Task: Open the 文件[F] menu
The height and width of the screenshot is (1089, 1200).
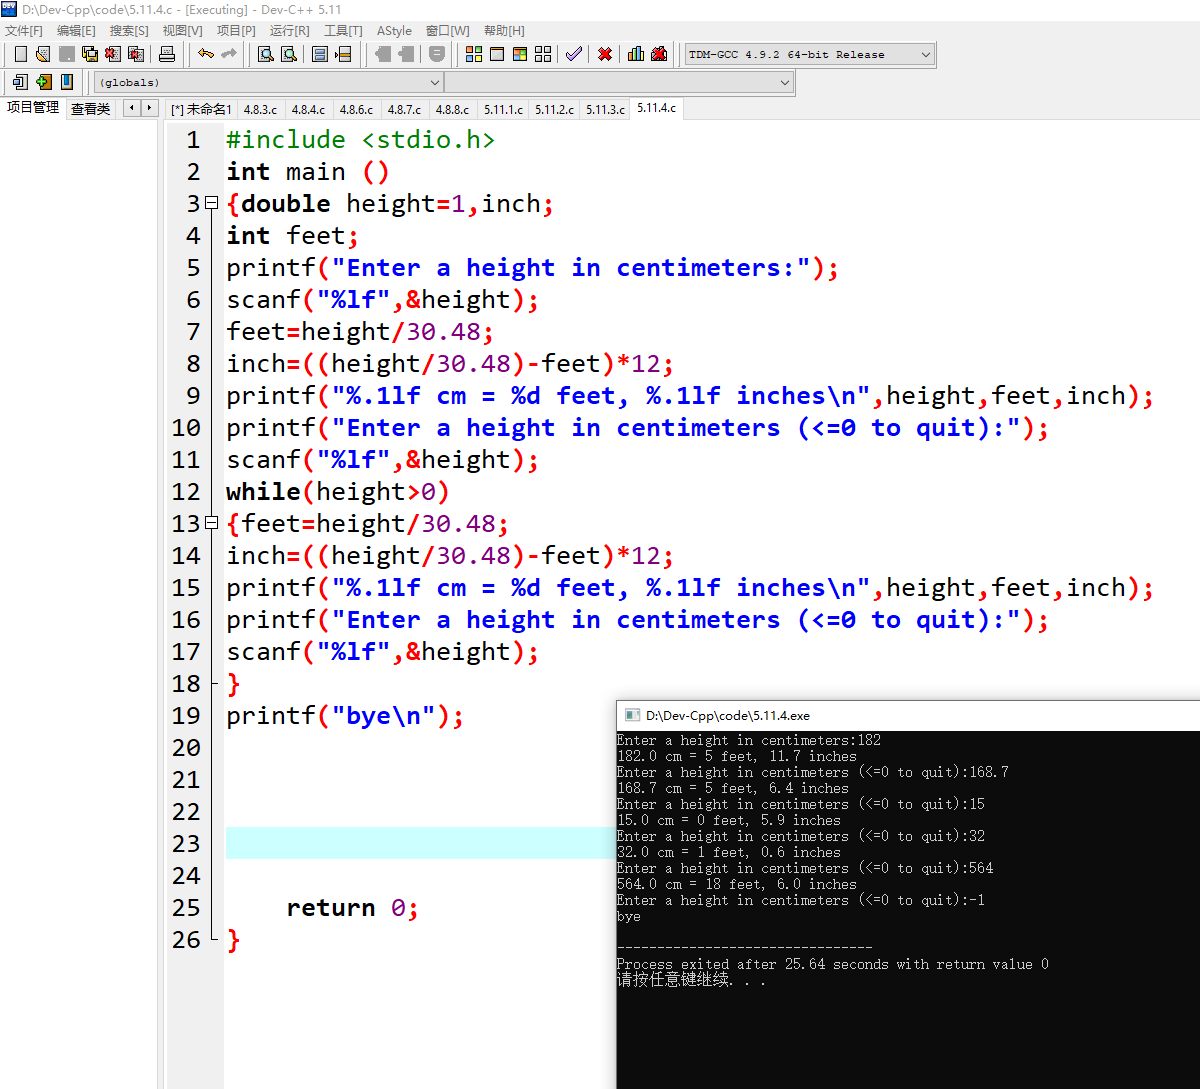Action: 24,30
